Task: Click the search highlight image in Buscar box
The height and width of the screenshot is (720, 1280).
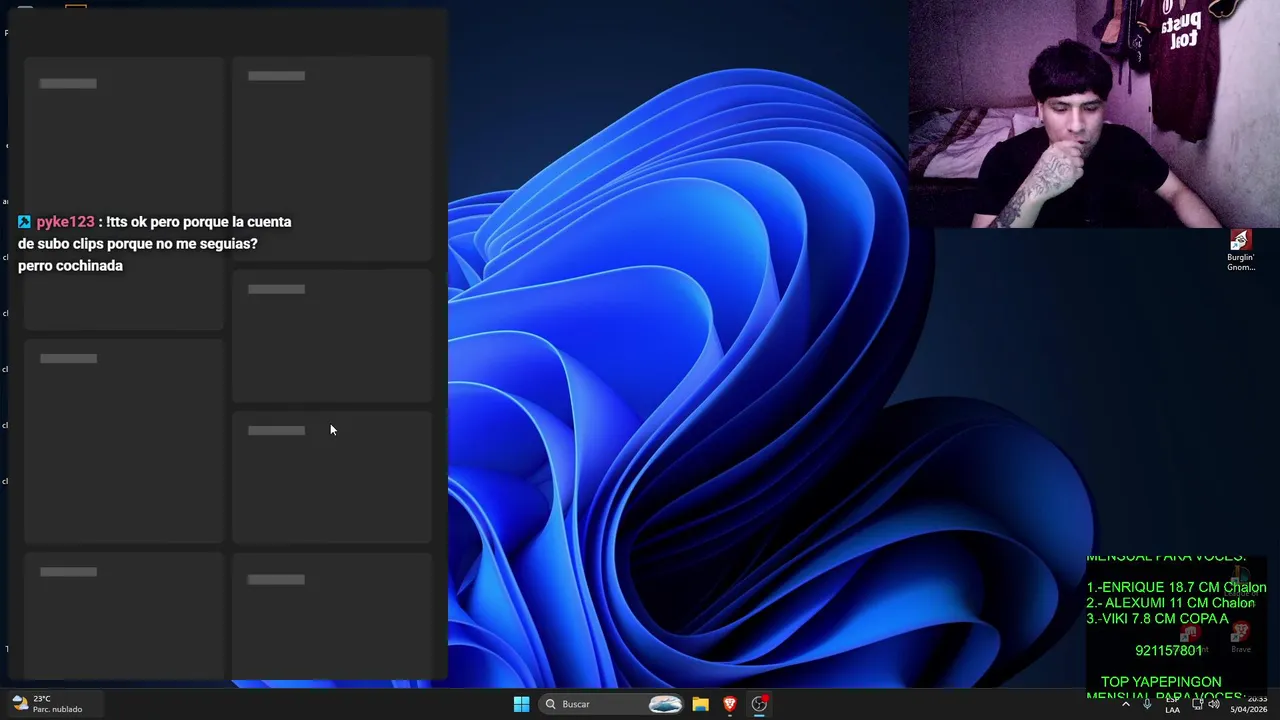Action: coord(665,704)
